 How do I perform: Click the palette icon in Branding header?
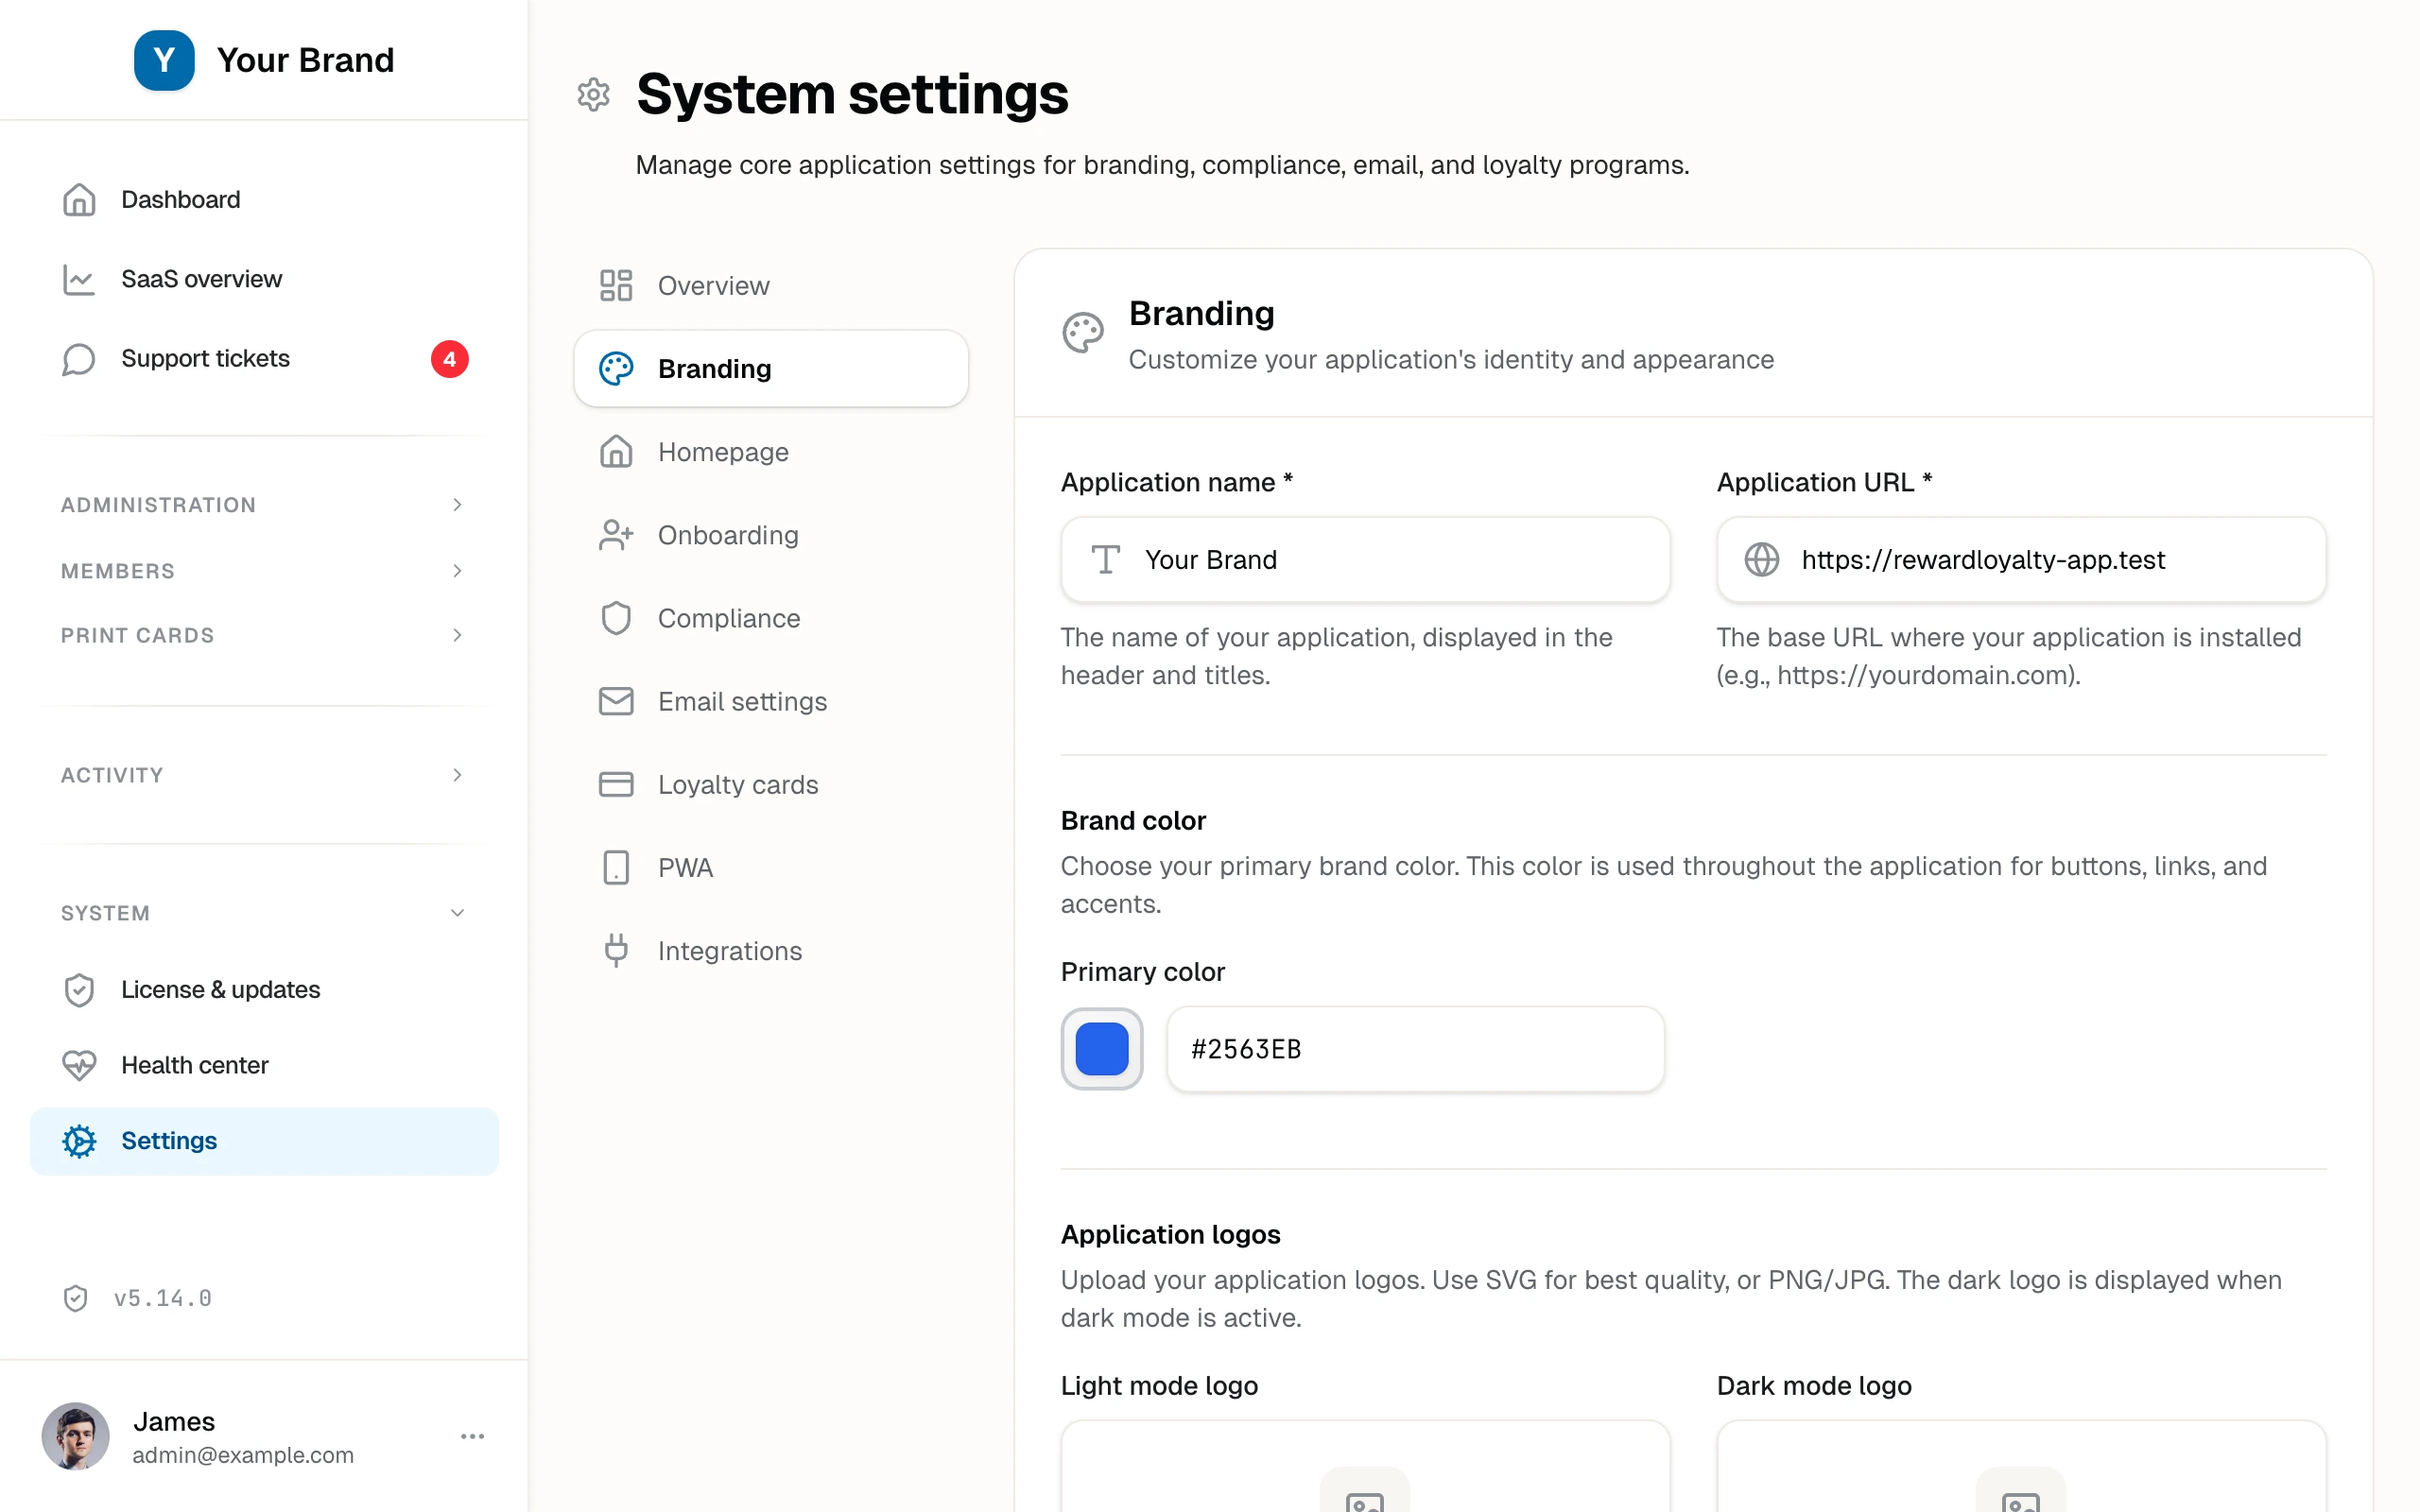coord(1083,333)
